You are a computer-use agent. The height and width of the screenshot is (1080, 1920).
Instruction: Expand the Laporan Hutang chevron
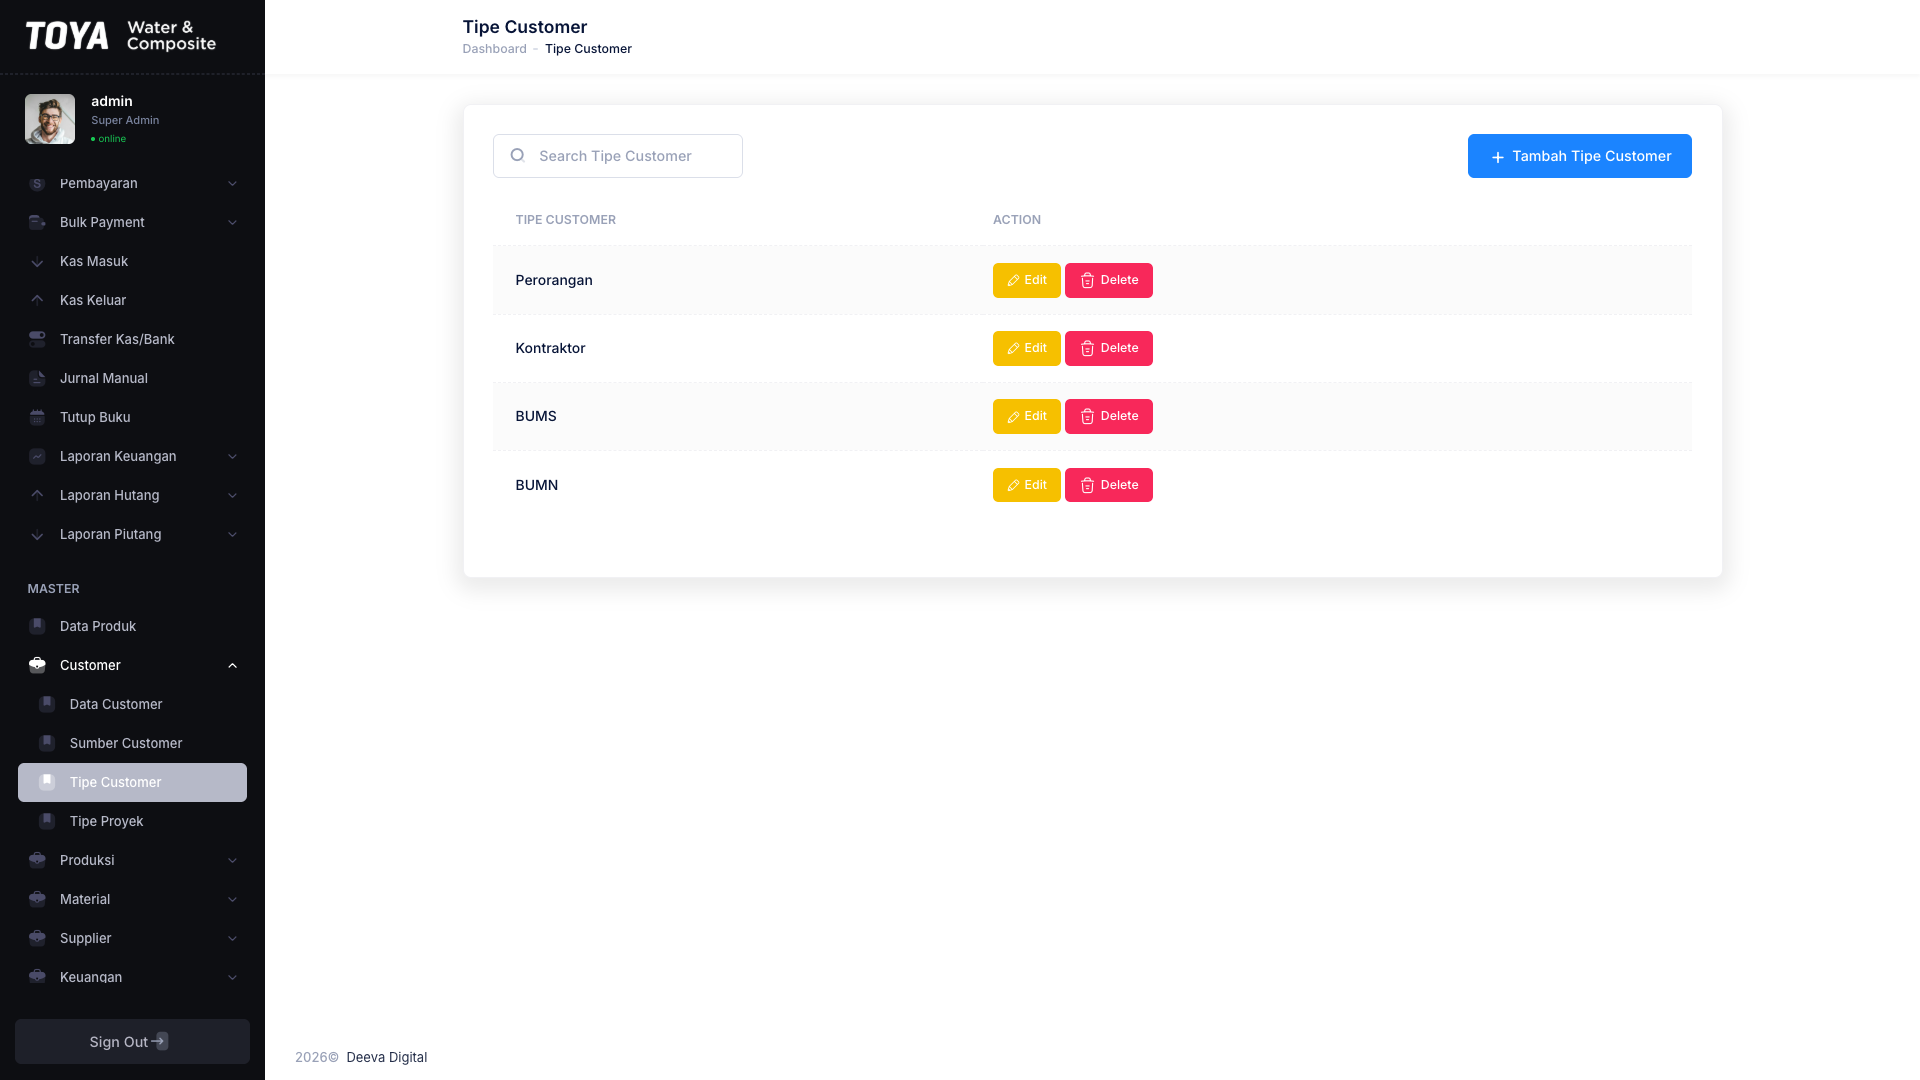coord(232,495)
